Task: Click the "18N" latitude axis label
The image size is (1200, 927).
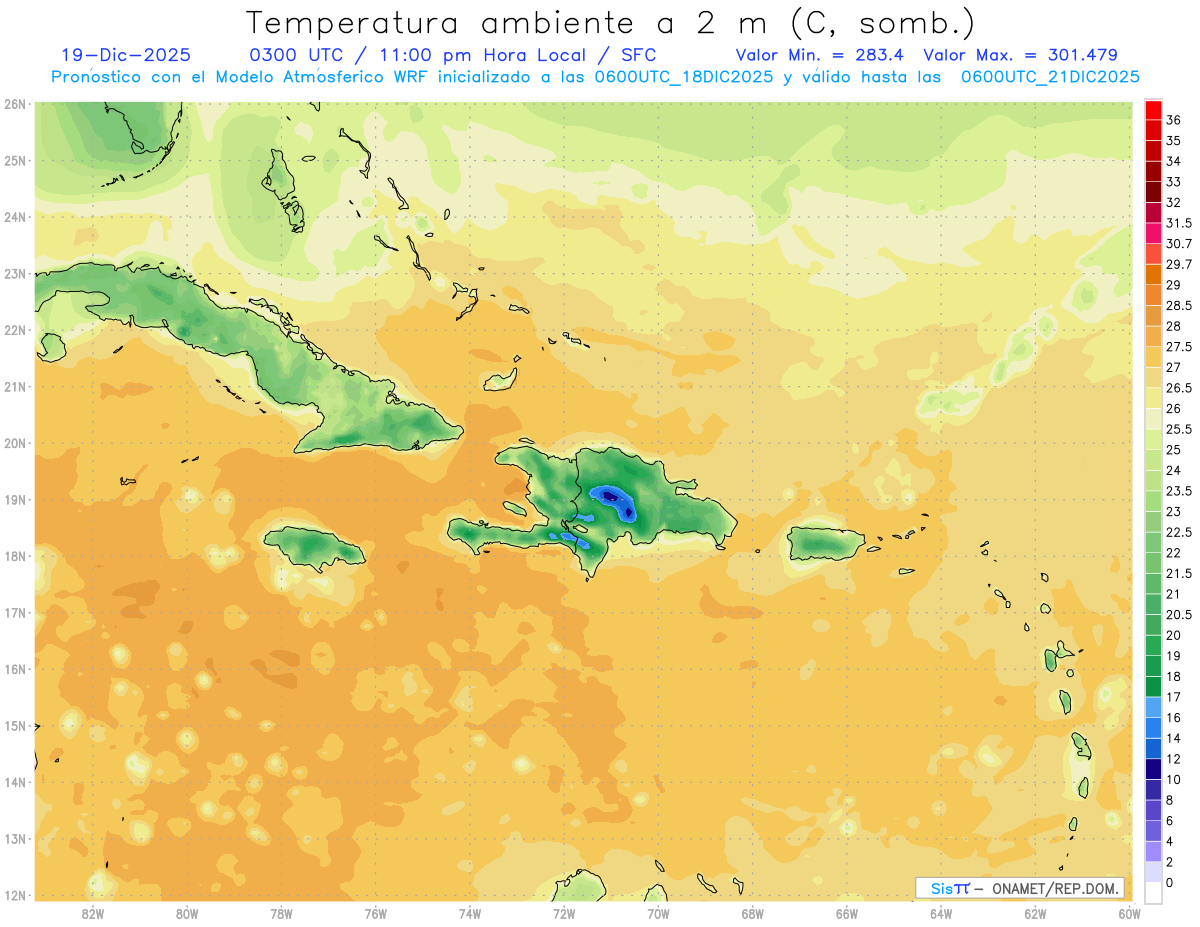Action: (14, 556)
